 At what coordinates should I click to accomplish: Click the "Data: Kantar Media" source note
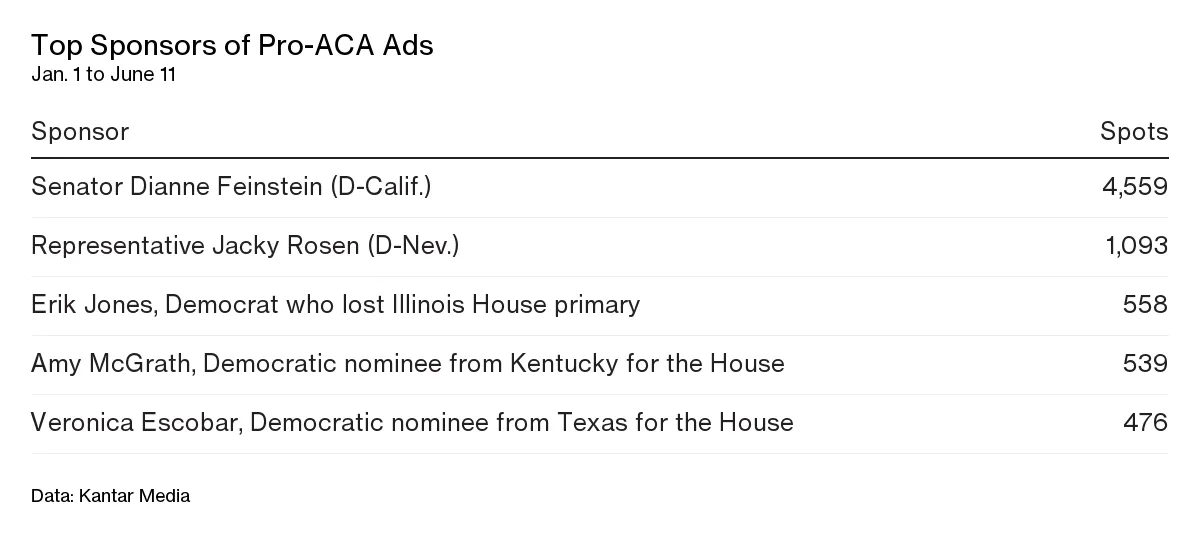110,496
